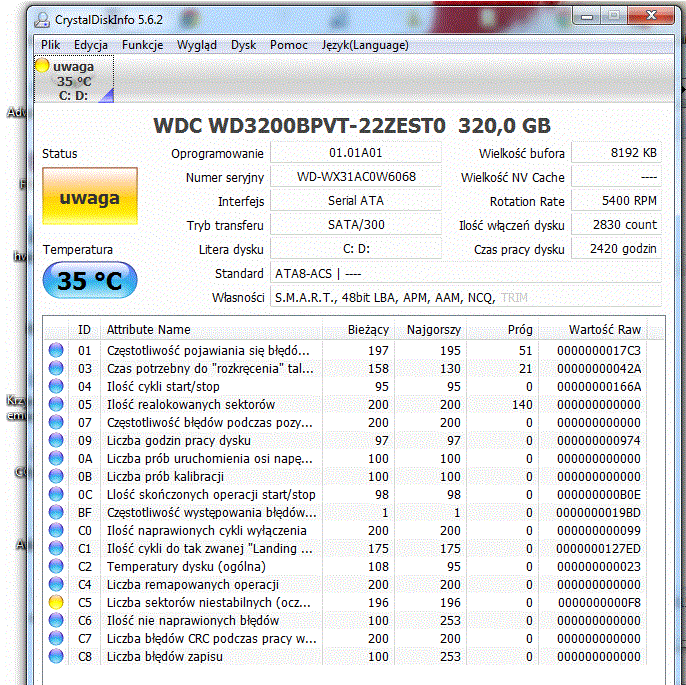Click blue status icon for attribute C0

(56, 530)
